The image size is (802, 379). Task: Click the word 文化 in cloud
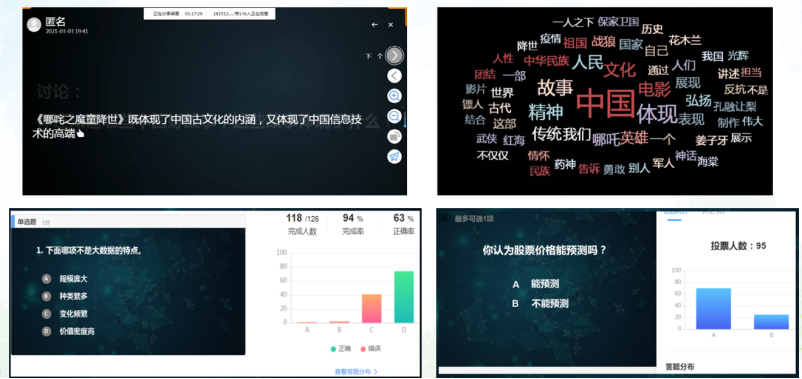[619, 70]
